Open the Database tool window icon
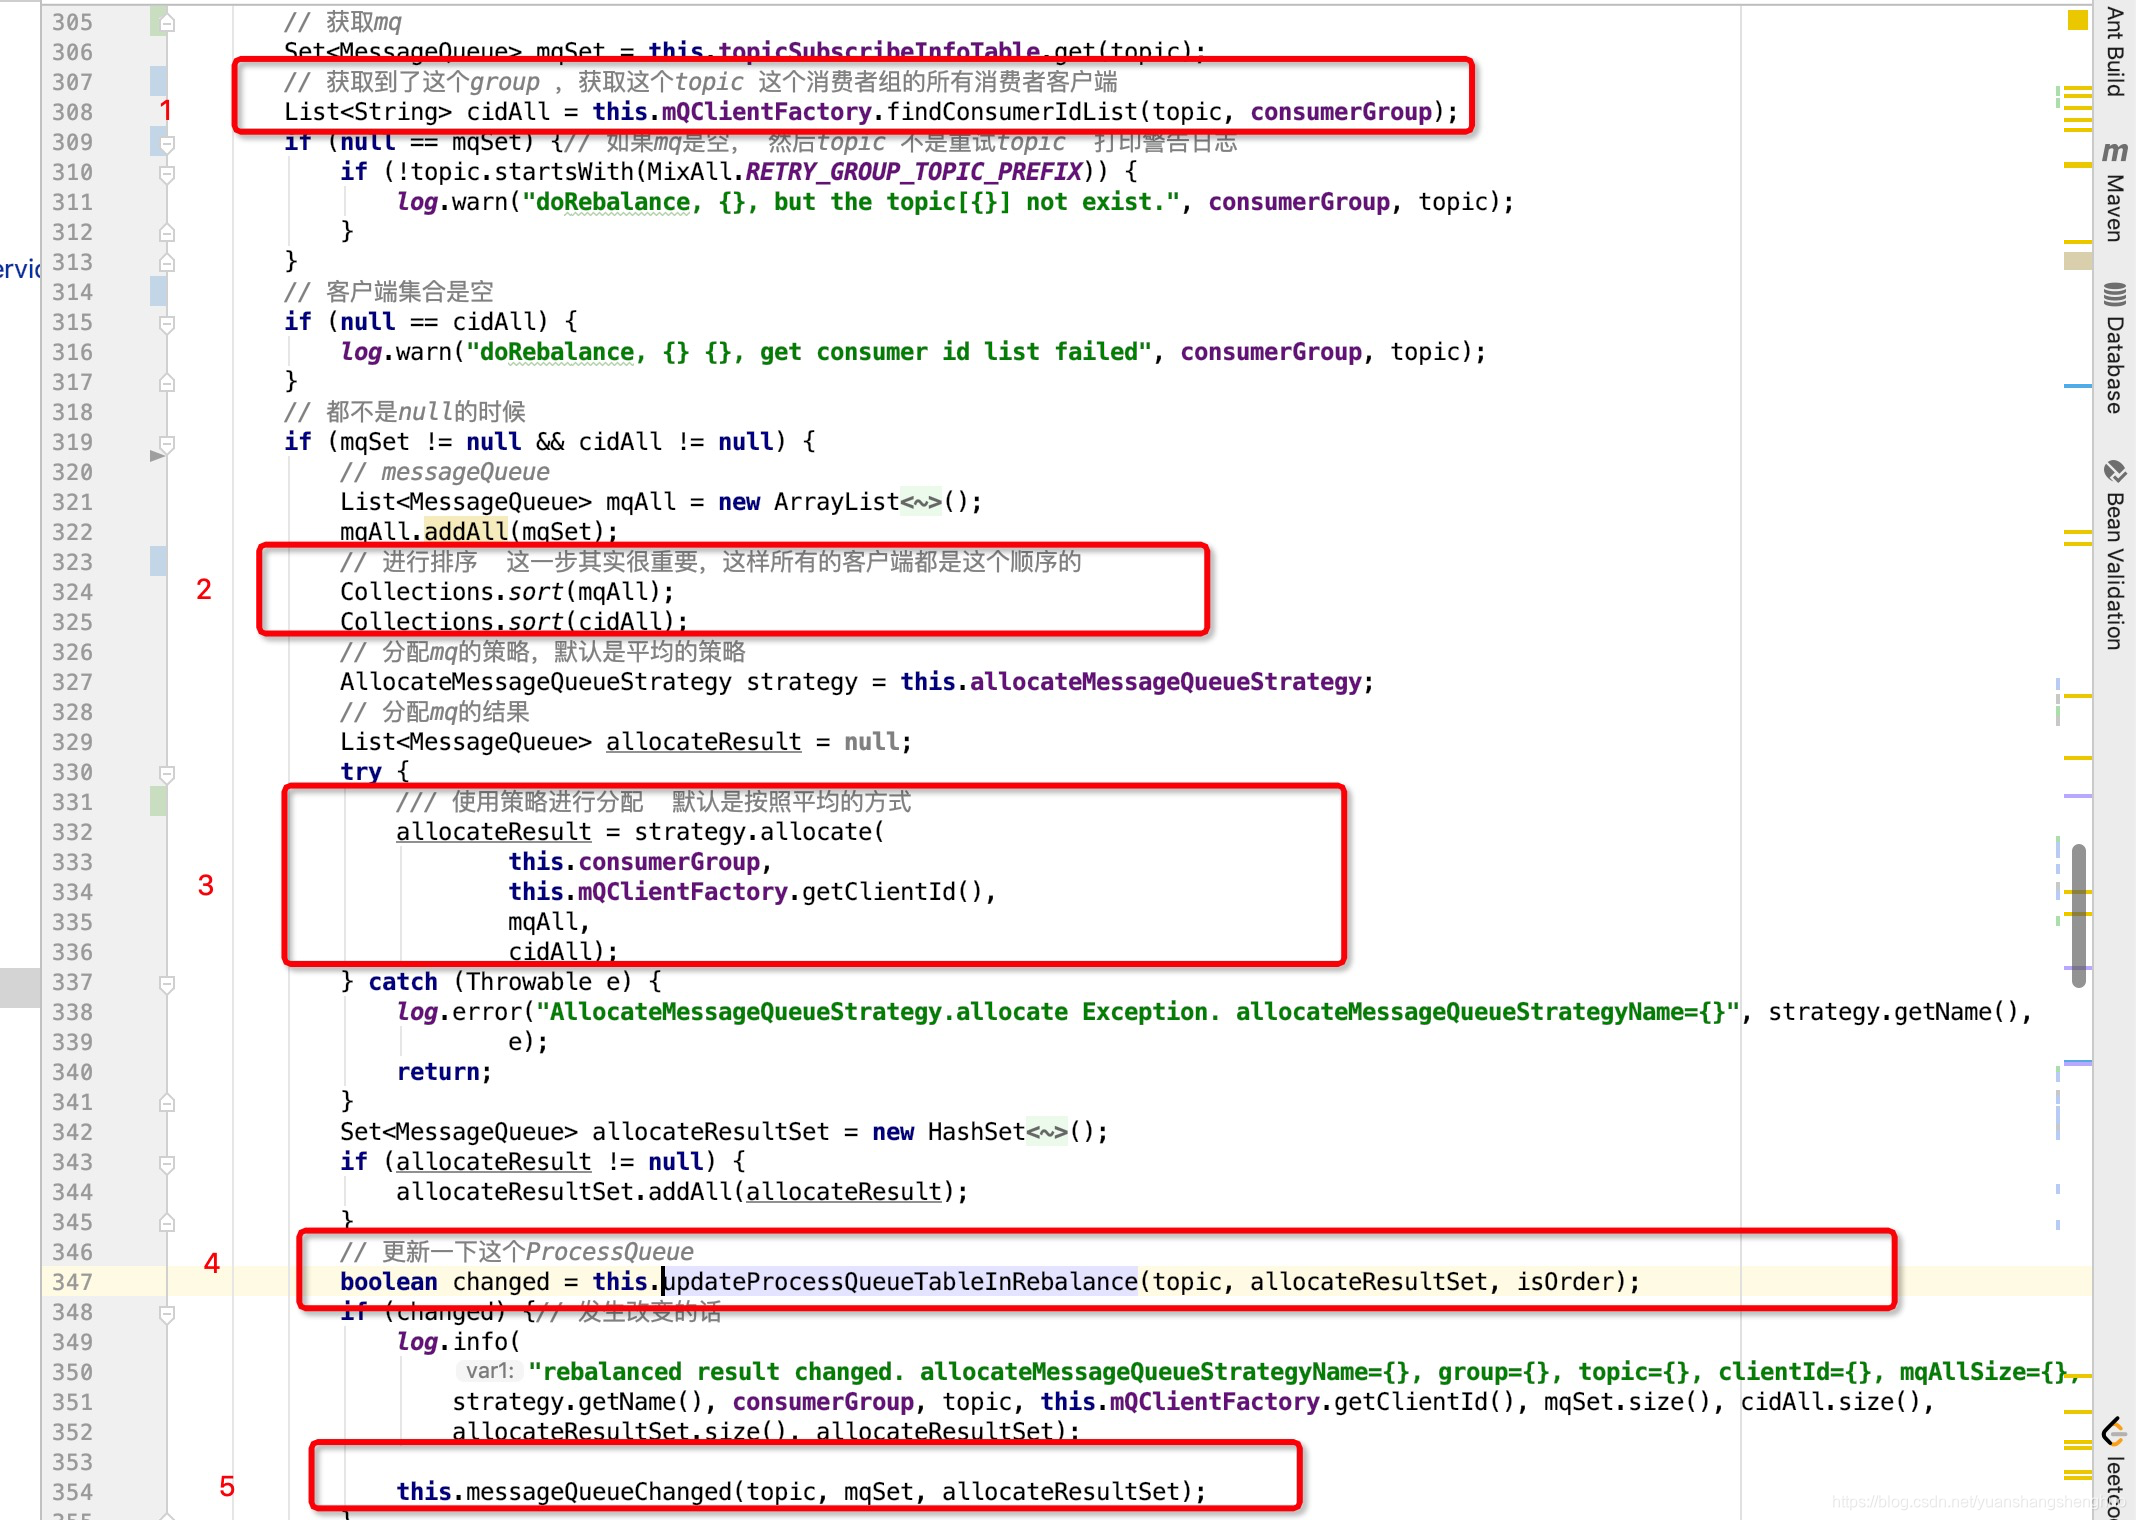Viewport: 2136px width, 1520px height. coord(2114,294)
